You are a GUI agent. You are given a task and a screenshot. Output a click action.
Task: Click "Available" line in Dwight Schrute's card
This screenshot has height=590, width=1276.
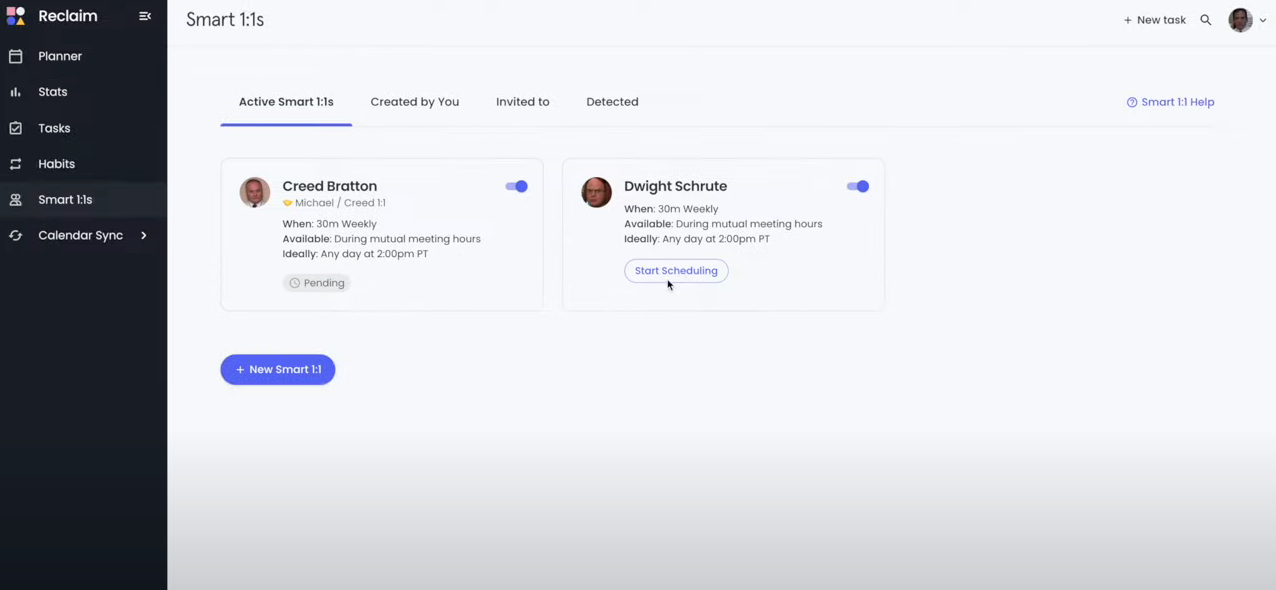[723, 224]
